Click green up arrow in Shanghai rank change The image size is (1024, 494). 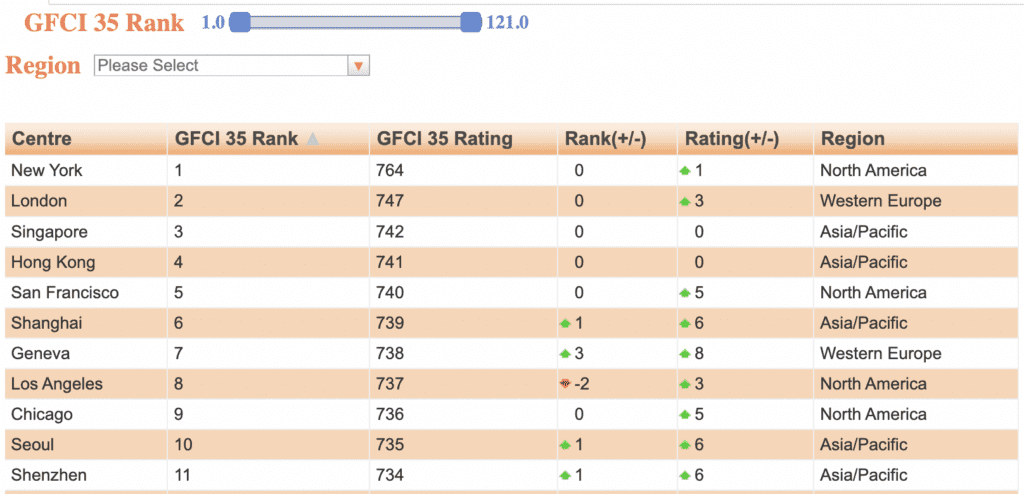[565, 323]
